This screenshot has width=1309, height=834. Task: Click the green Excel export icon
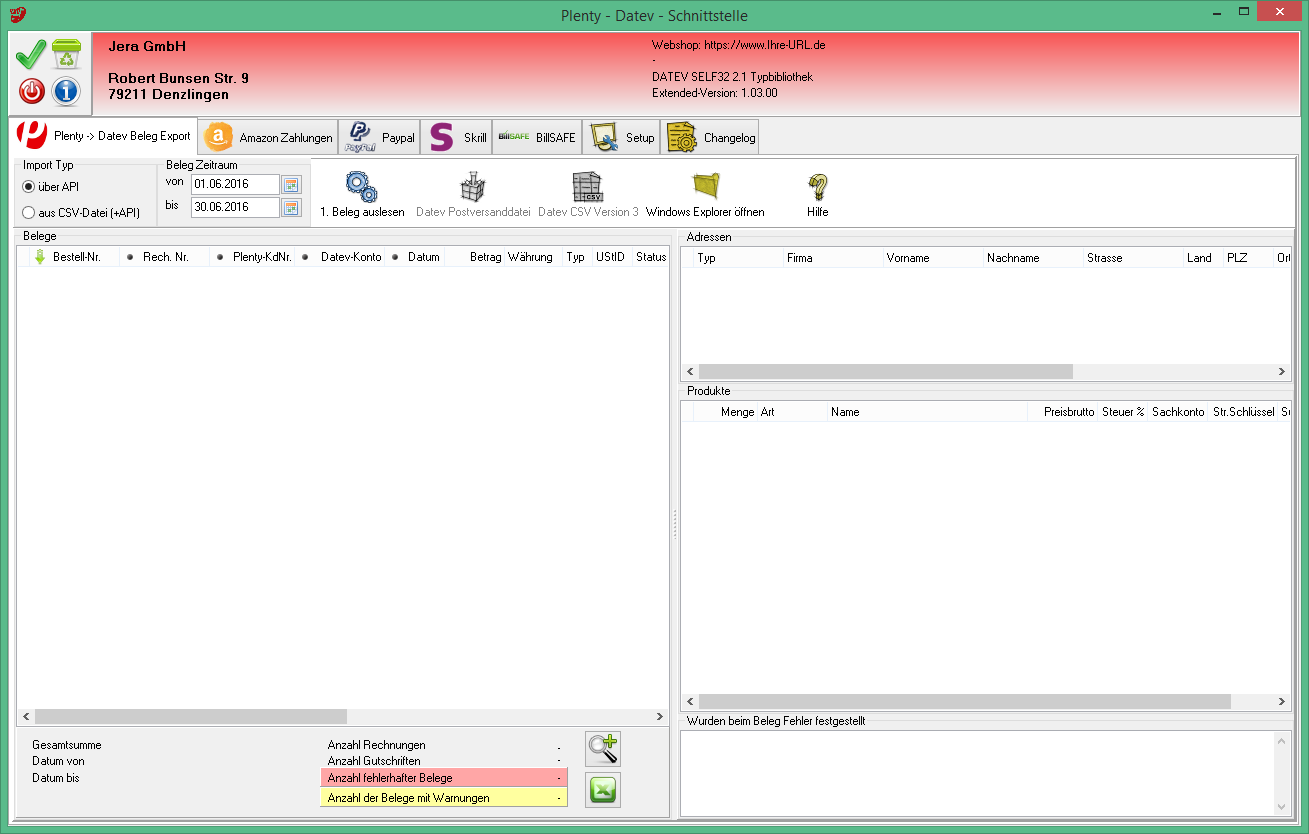pyautogui.click(x=602, y=790)
